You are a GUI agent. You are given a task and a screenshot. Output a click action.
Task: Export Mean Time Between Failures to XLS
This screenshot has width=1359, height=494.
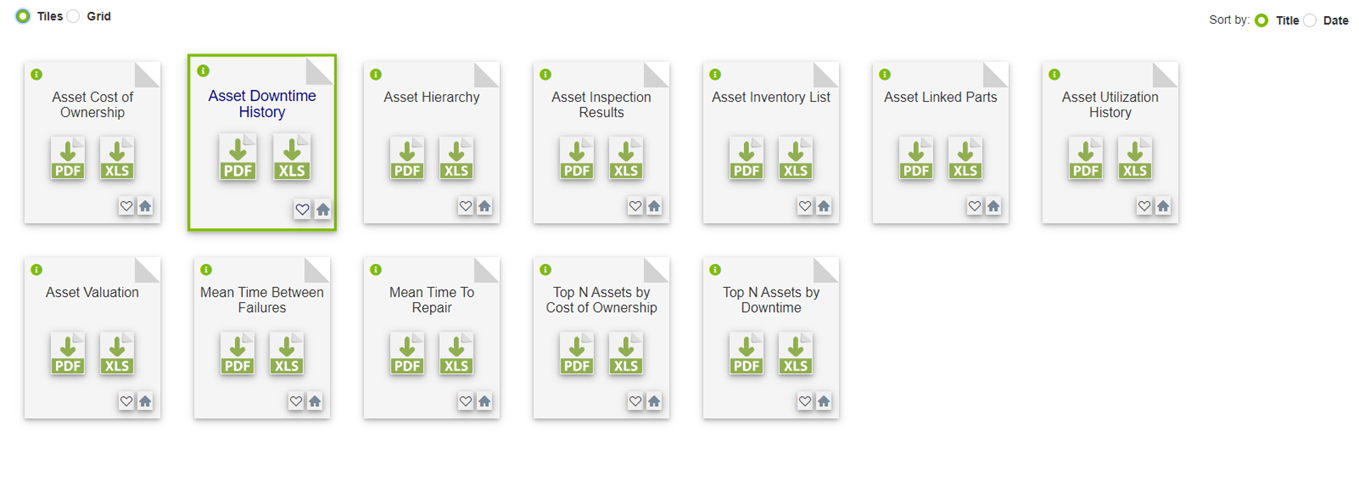click(287, 354)
